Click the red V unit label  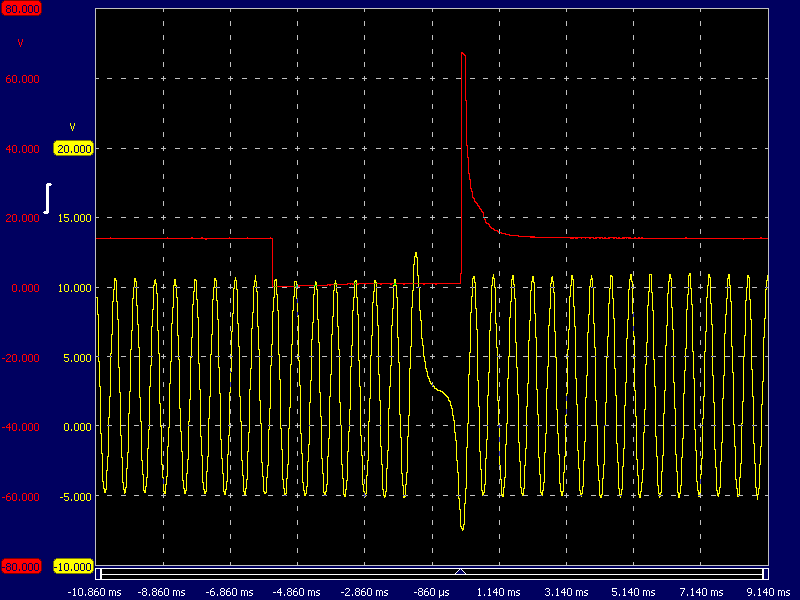coord(20,43)
